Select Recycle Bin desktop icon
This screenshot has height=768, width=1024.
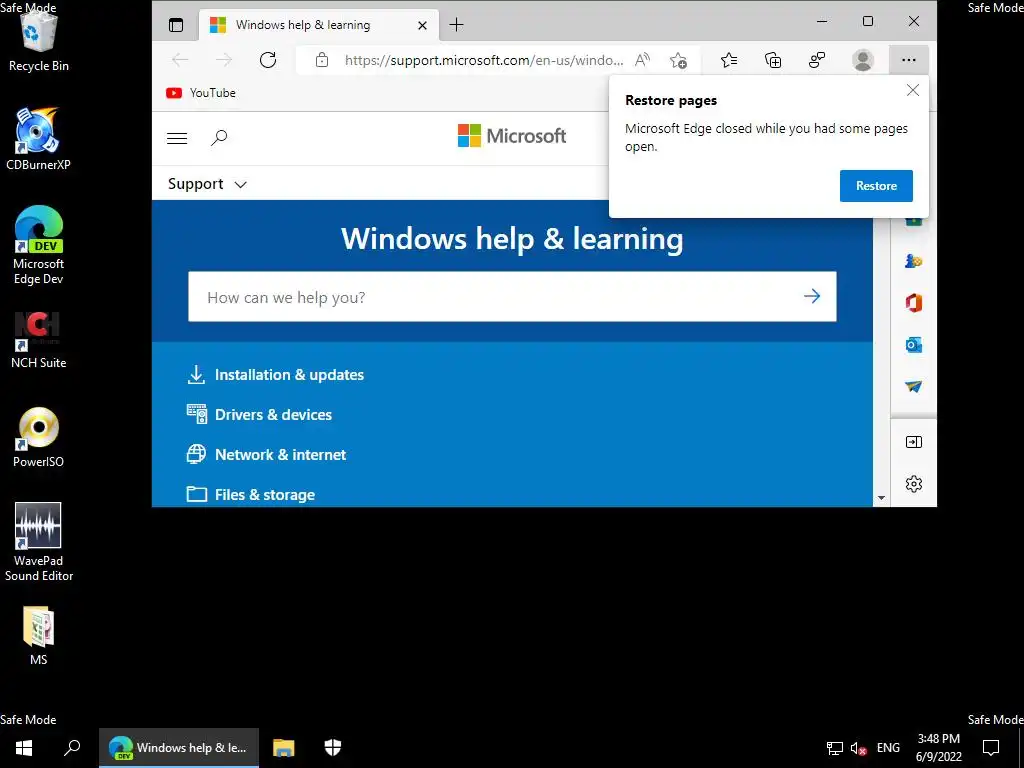(x=39, y=40)
